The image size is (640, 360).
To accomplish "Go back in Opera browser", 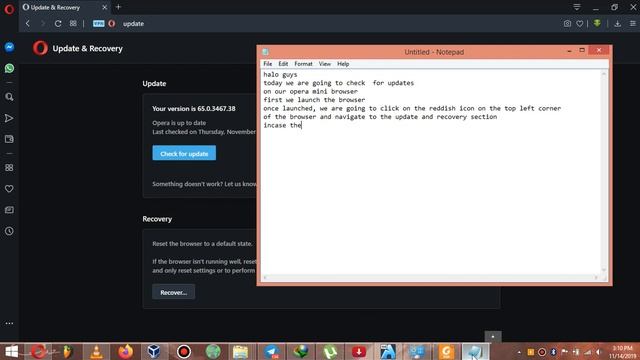I will 28,24.
